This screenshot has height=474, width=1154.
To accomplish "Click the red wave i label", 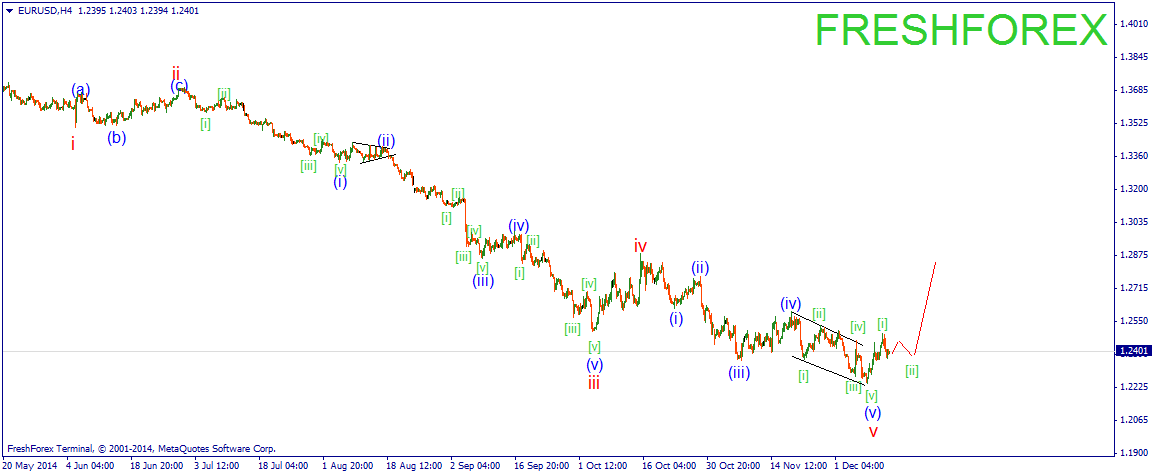I will point(73,144).
